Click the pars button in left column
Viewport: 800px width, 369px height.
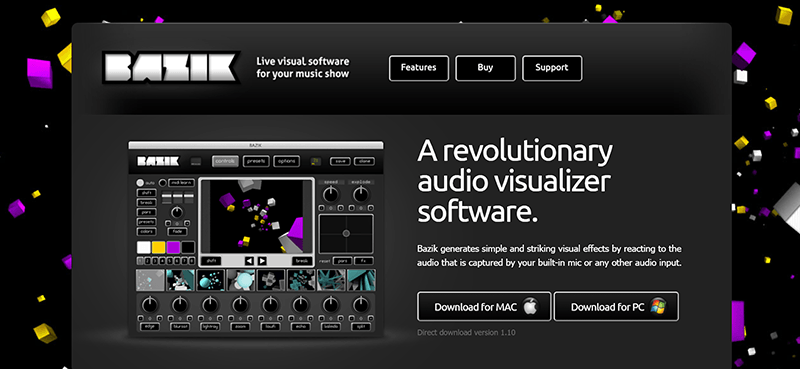tap(146, 212)
